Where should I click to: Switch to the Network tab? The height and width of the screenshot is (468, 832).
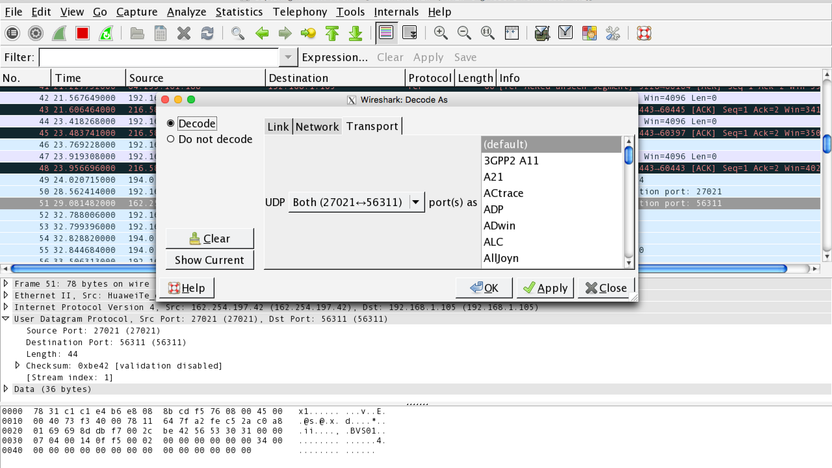317,126
